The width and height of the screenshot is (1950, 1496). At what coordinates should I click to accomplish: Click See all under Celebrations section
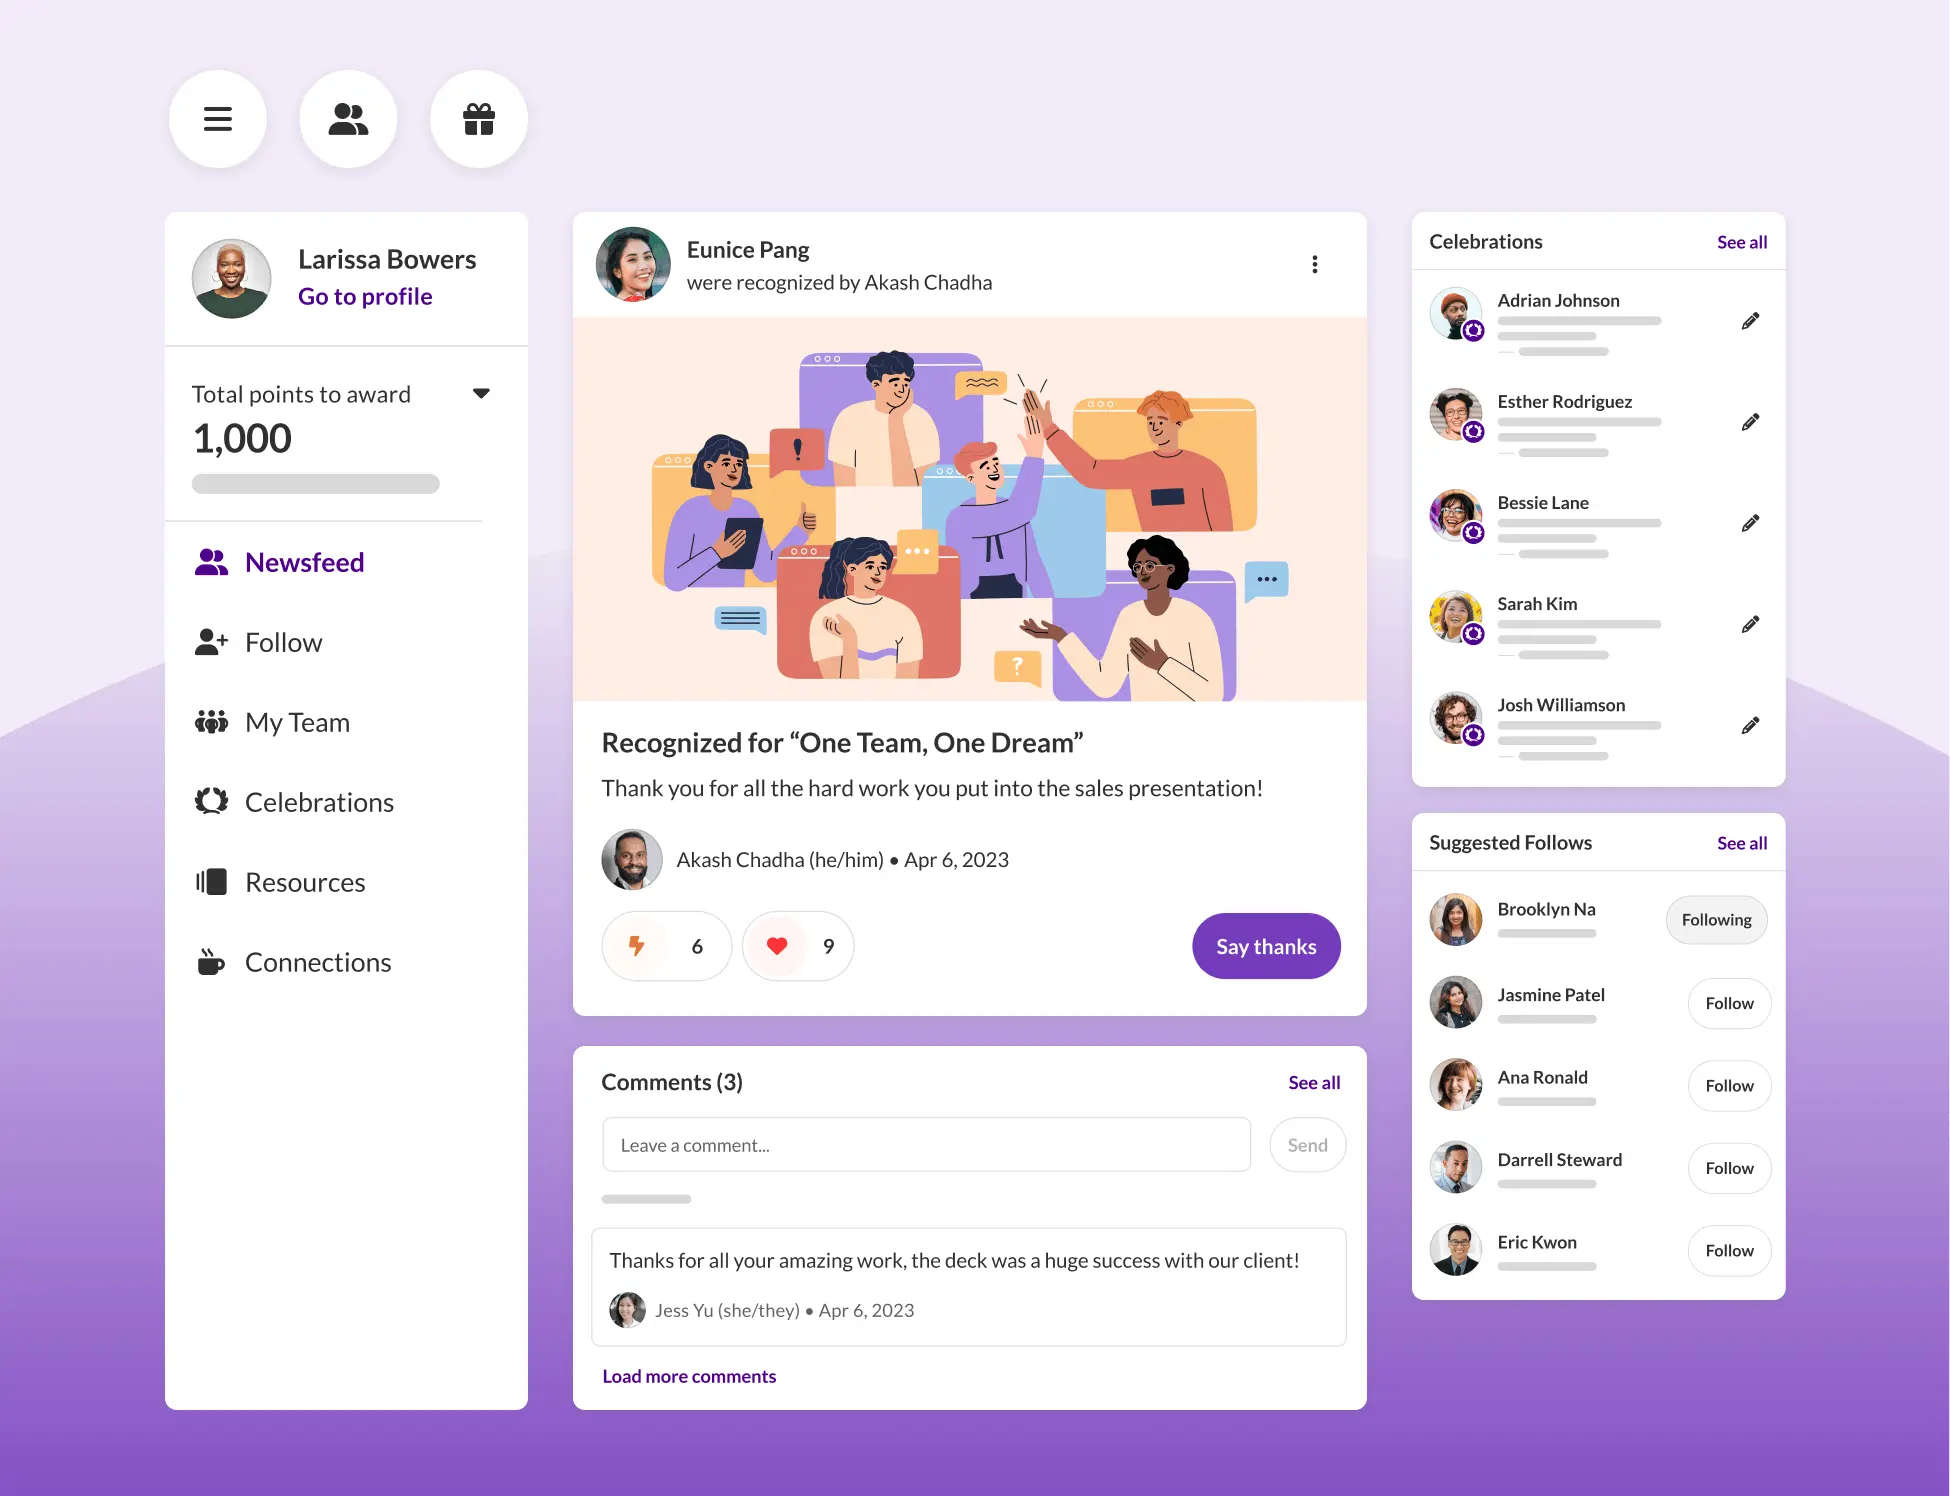pyautogui.click(x=1739, y=240)
